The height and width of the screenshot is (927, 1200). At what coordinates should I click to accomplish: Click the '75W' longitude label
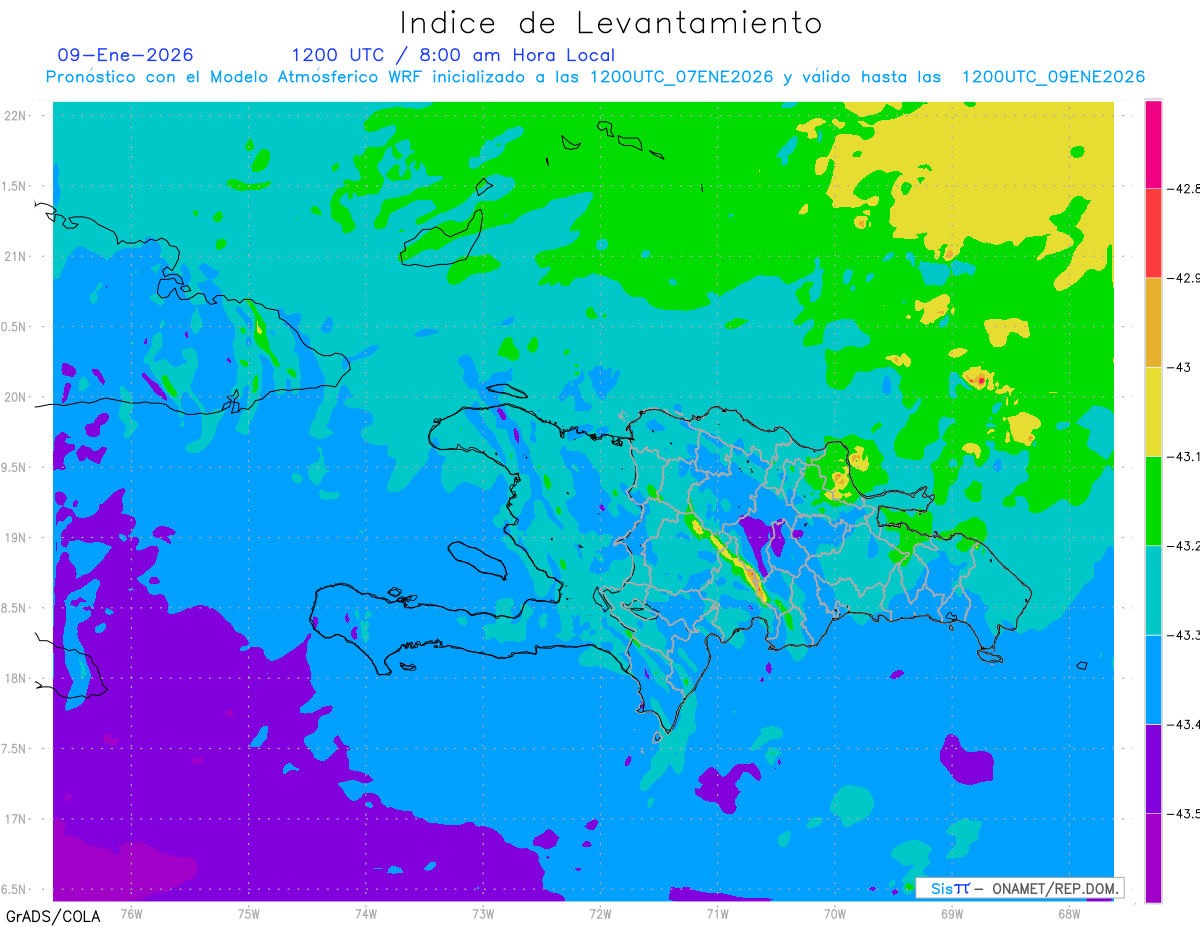pos(249,912)
